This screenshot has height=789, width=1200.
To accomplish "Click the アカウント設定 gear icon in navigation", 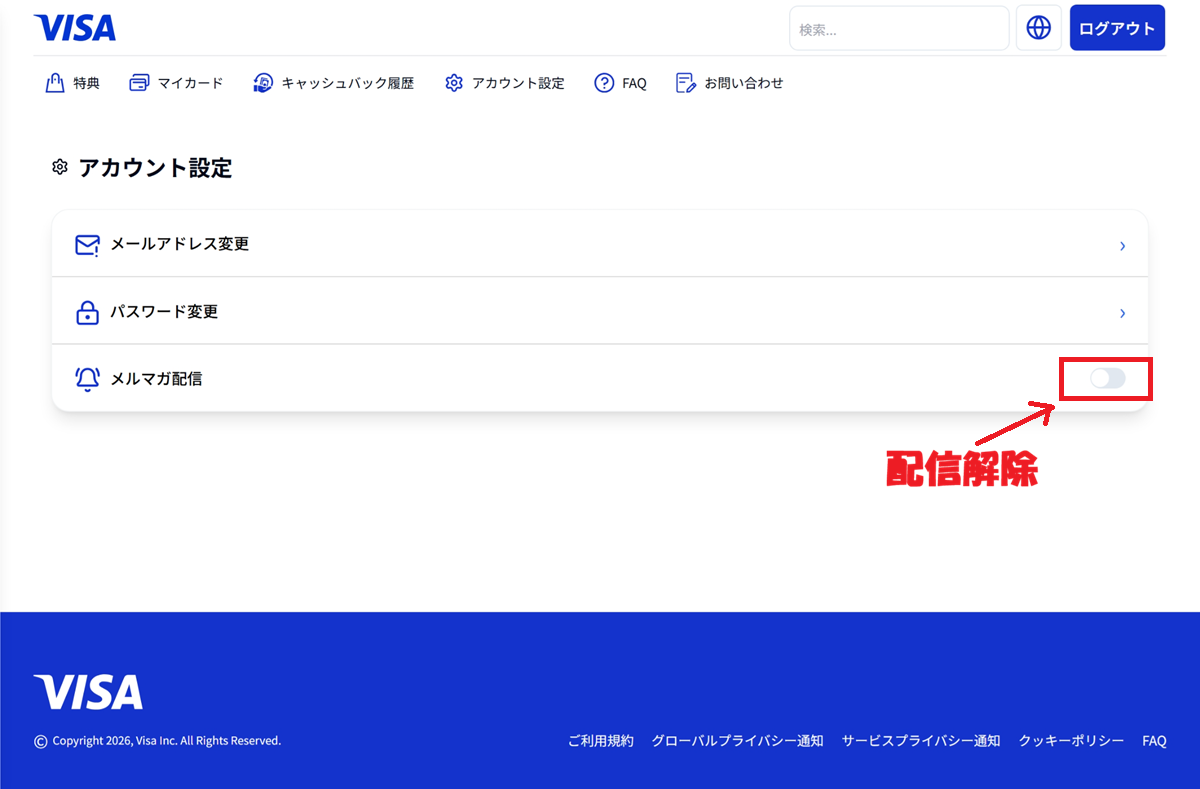I will click(x=454, y=83).
